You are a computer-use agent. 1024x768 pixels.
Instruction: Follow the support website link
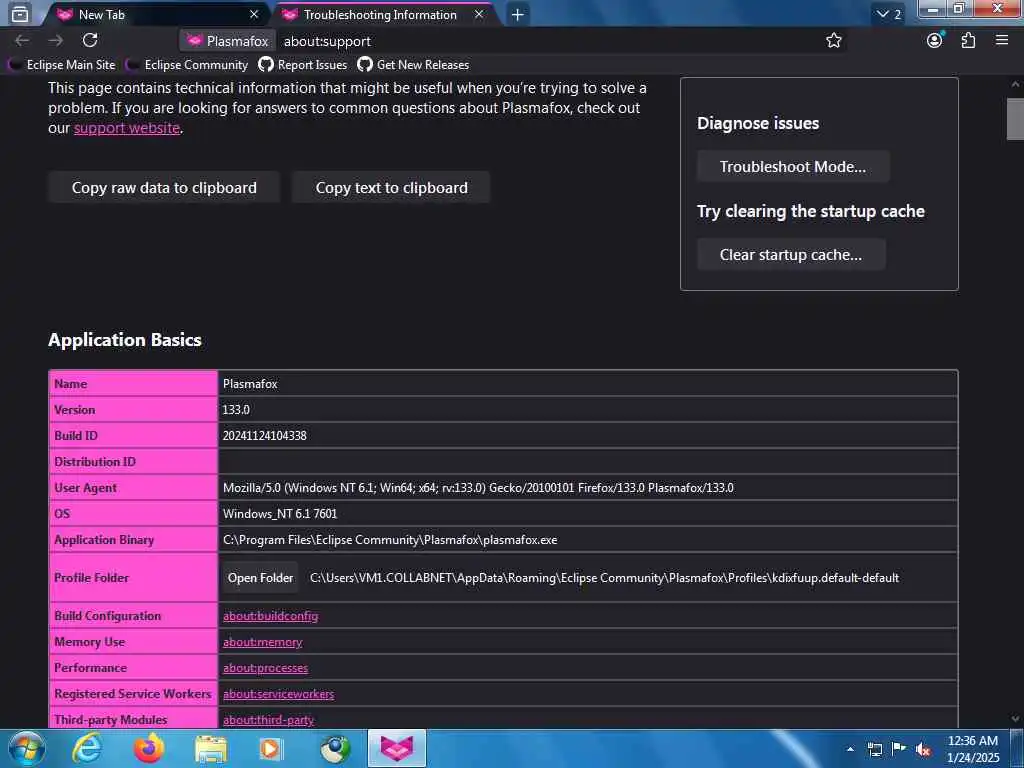click(127, 128)
